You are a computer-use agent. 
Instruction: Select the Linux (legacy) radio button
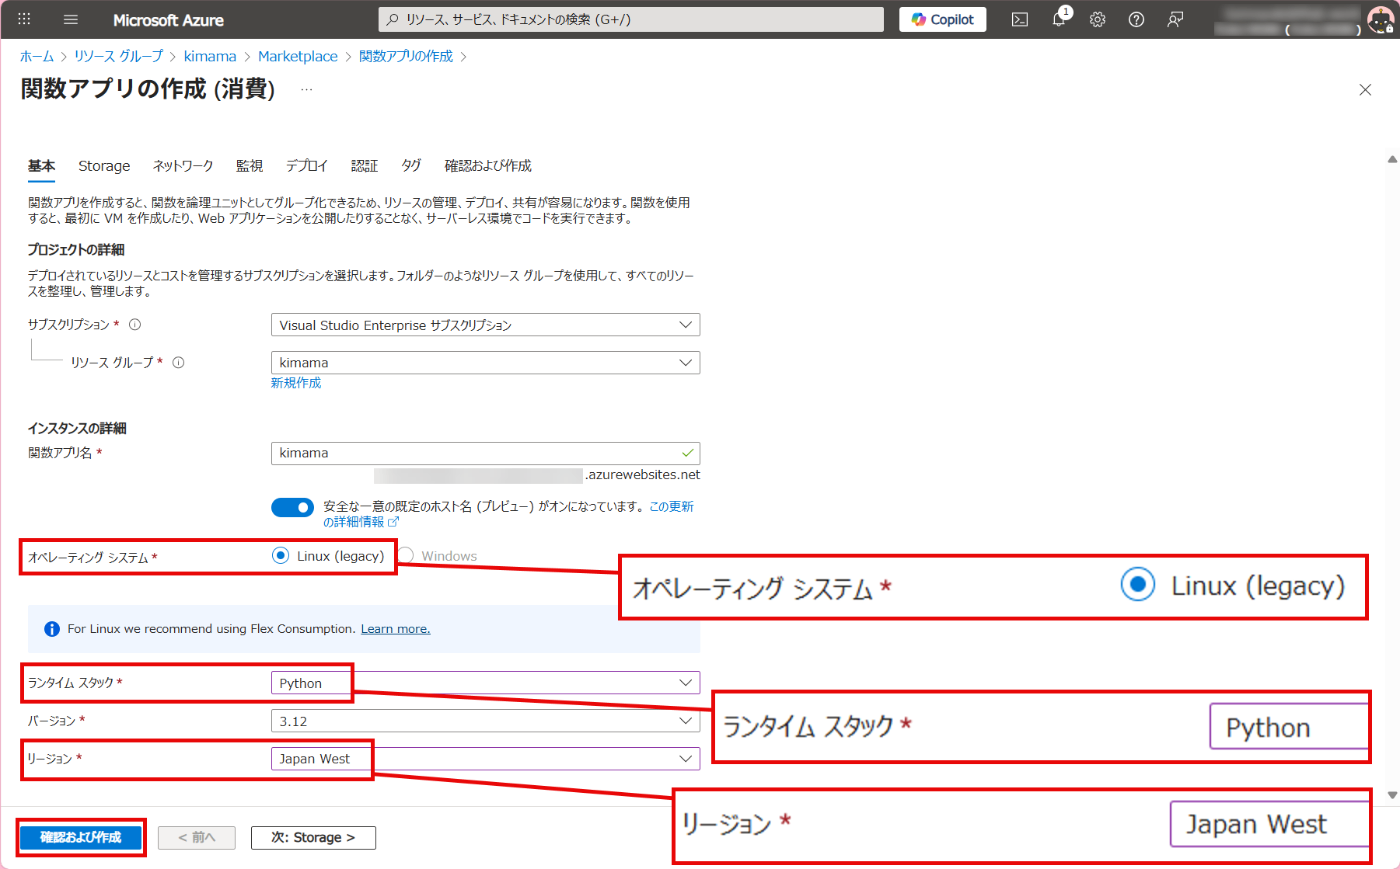coord(281,556)
